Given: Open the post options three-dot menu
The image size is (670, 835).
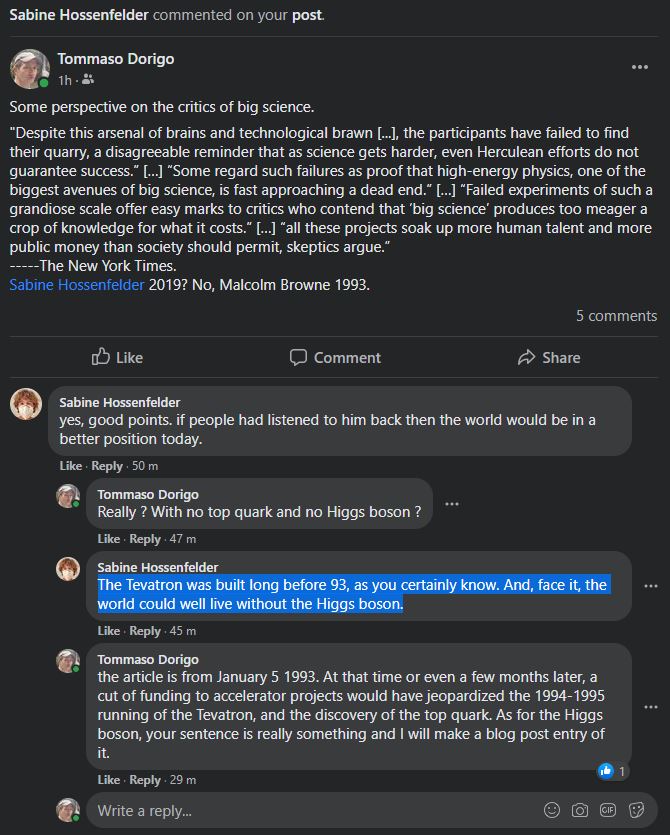Looking at the screenshot, I should [640, 67].
